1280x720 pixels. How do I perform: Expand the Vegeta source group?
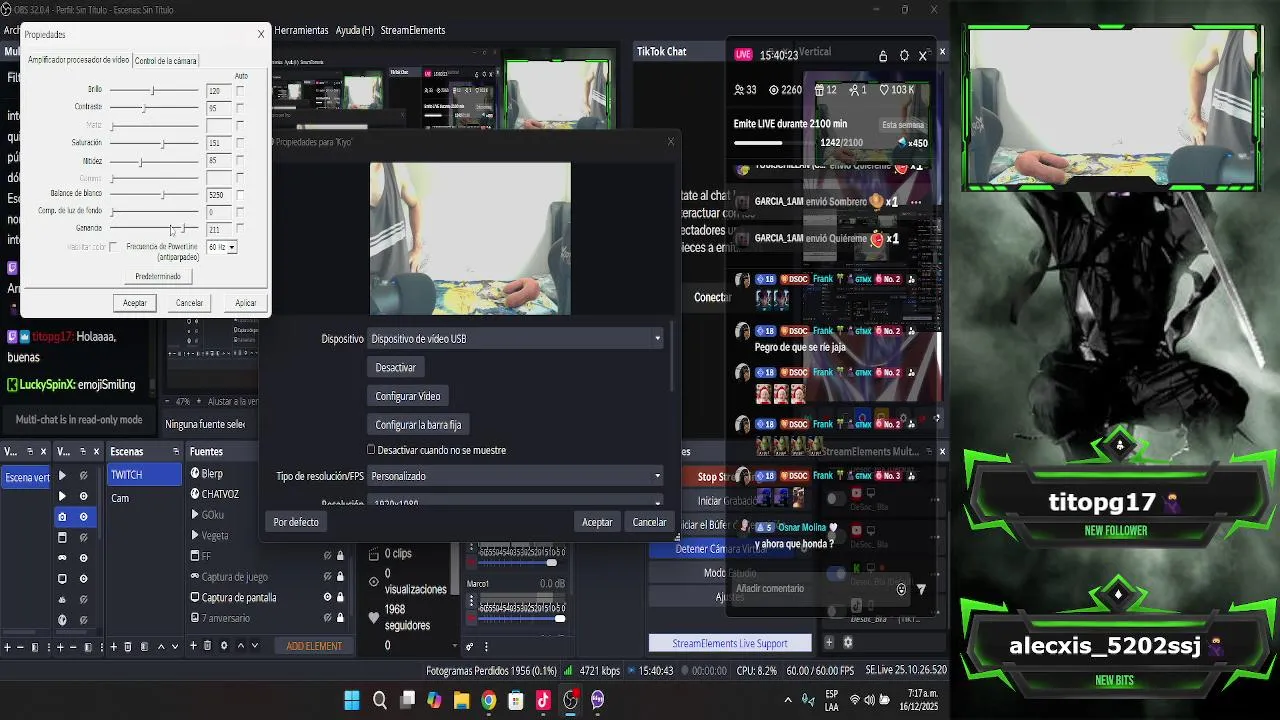[x=195, y=535]
